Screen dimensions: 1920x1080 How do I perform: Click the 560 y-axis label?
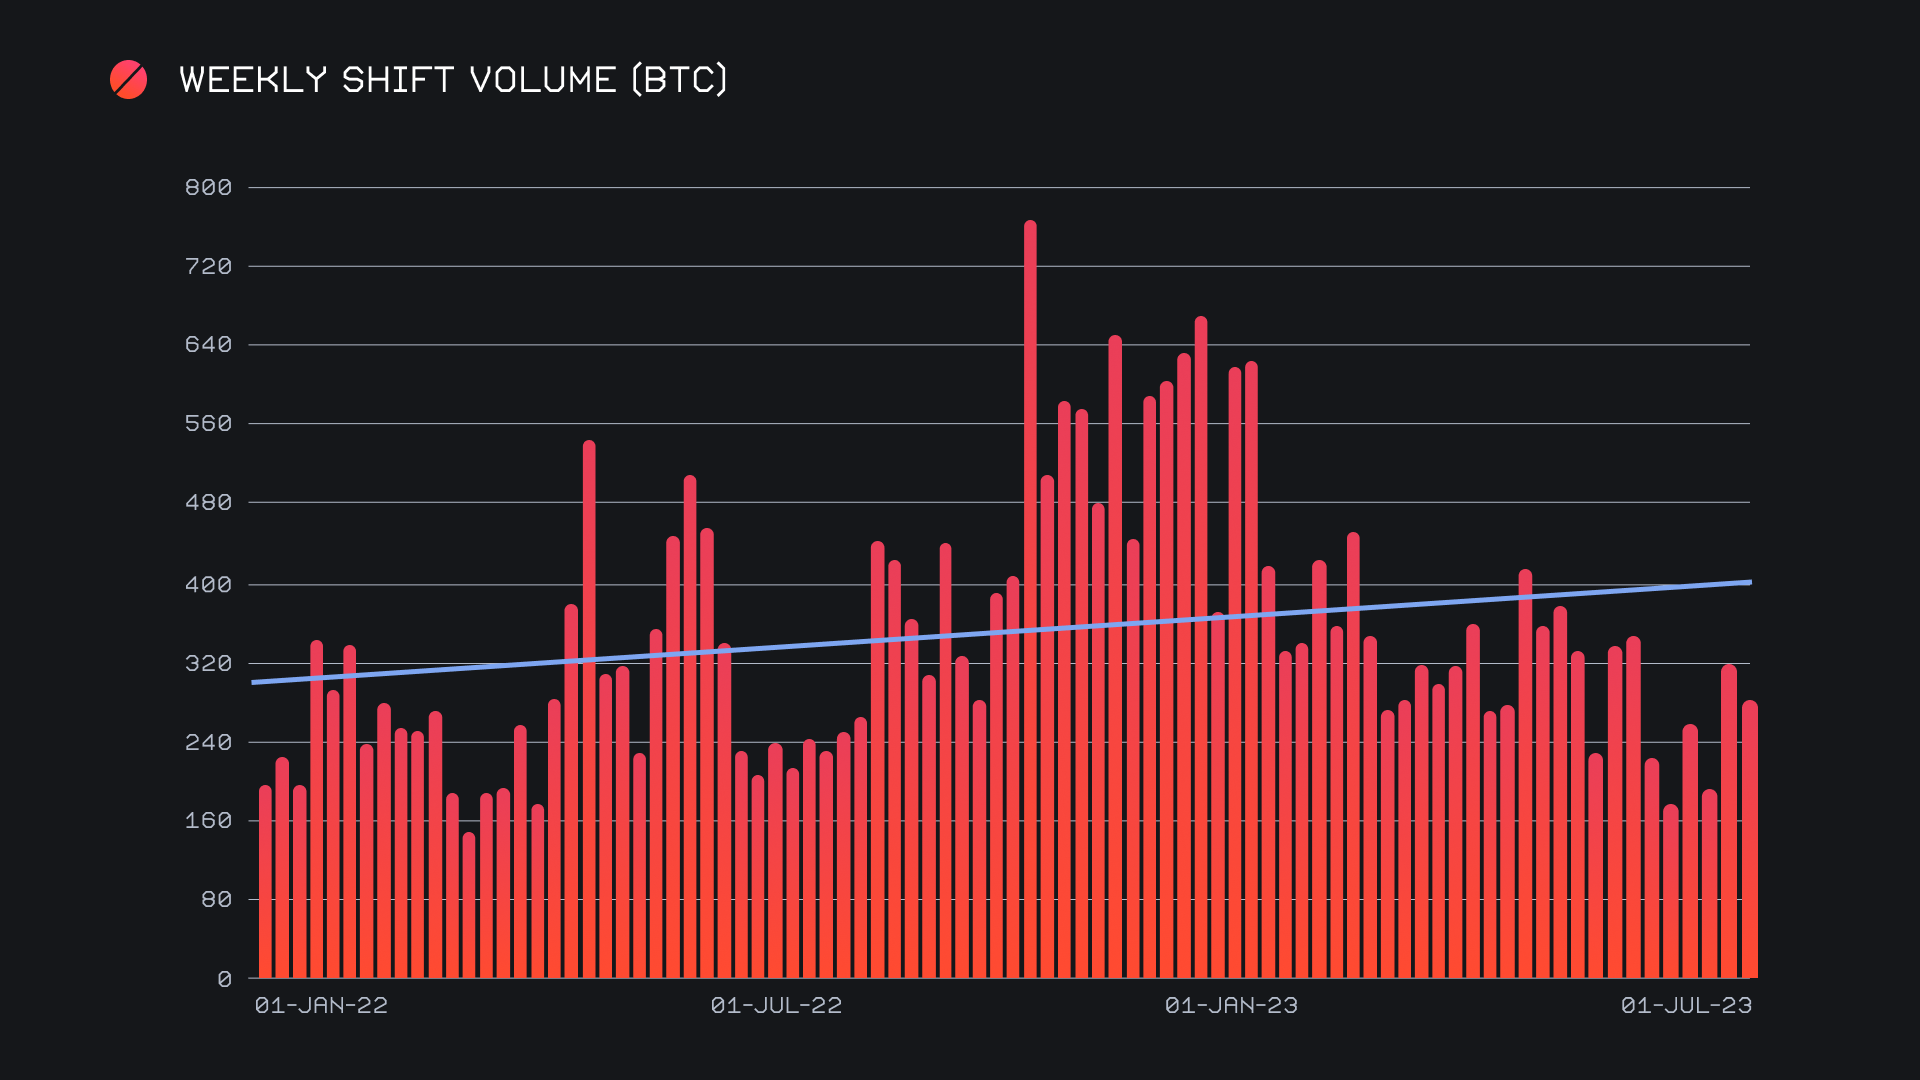[x=208, y=423]
